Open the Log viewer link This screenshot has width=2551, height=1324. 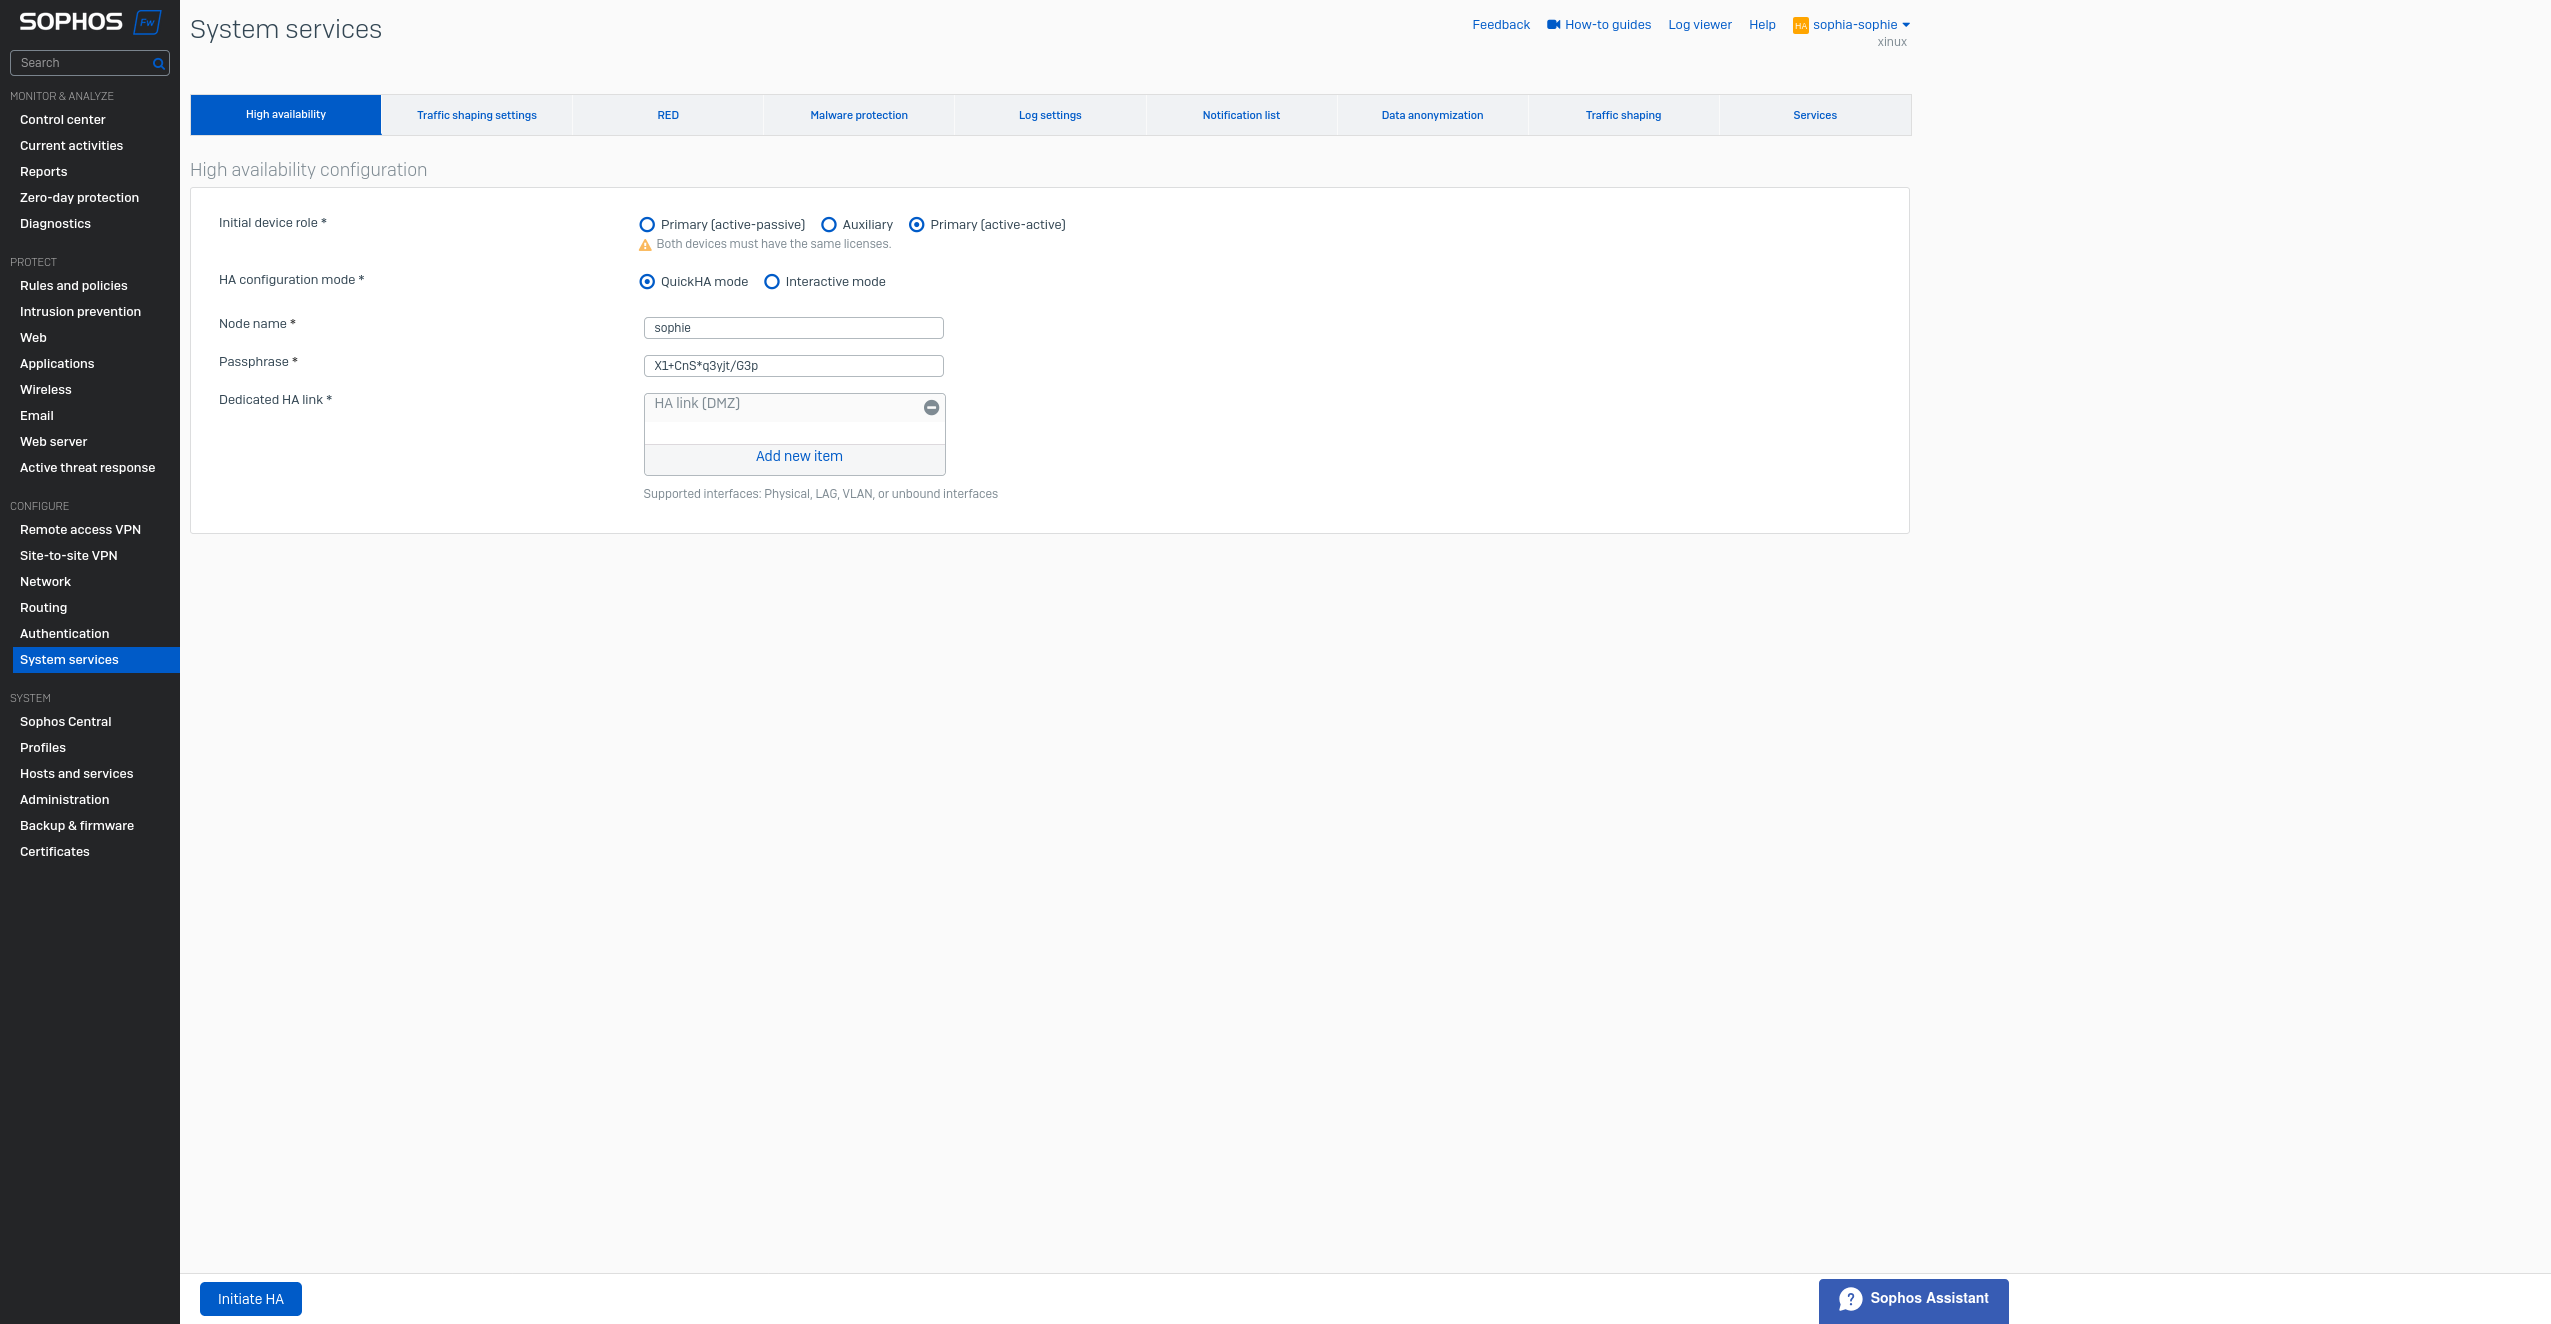coord(1699,25)
